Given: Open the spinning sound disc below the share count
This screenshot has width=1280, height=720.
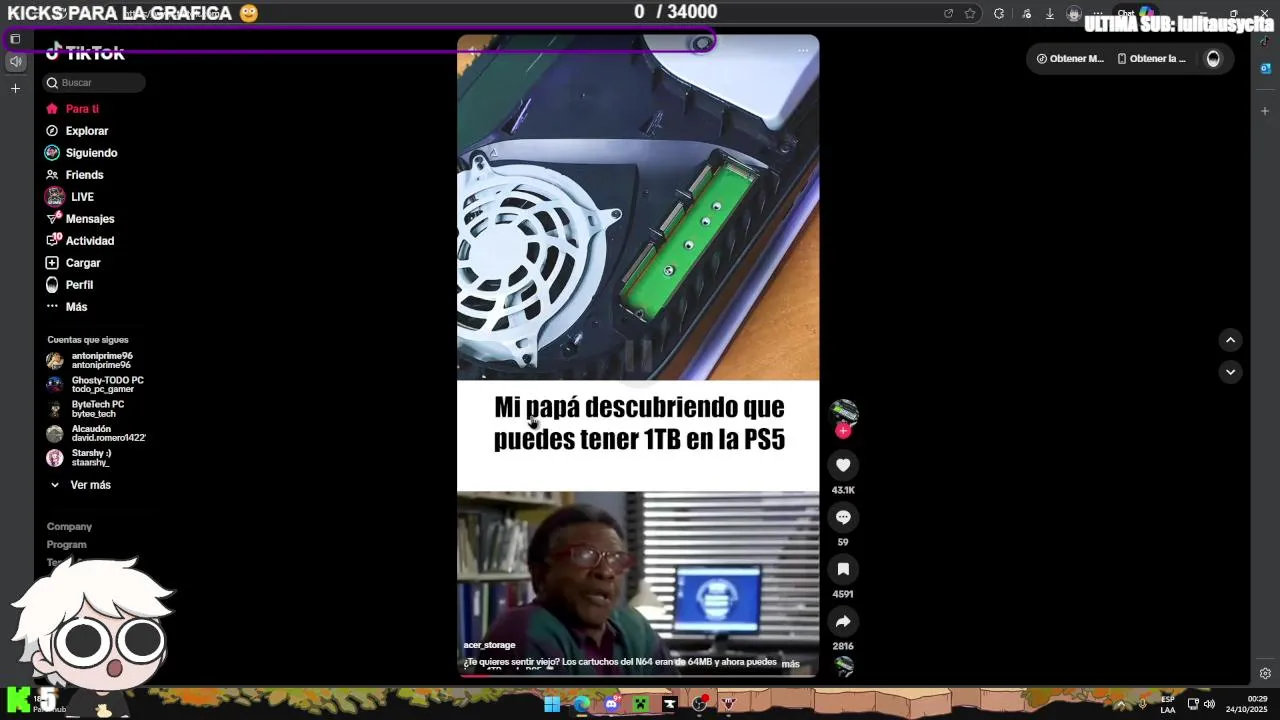Looking at the screenshot, I should (844, 667).
